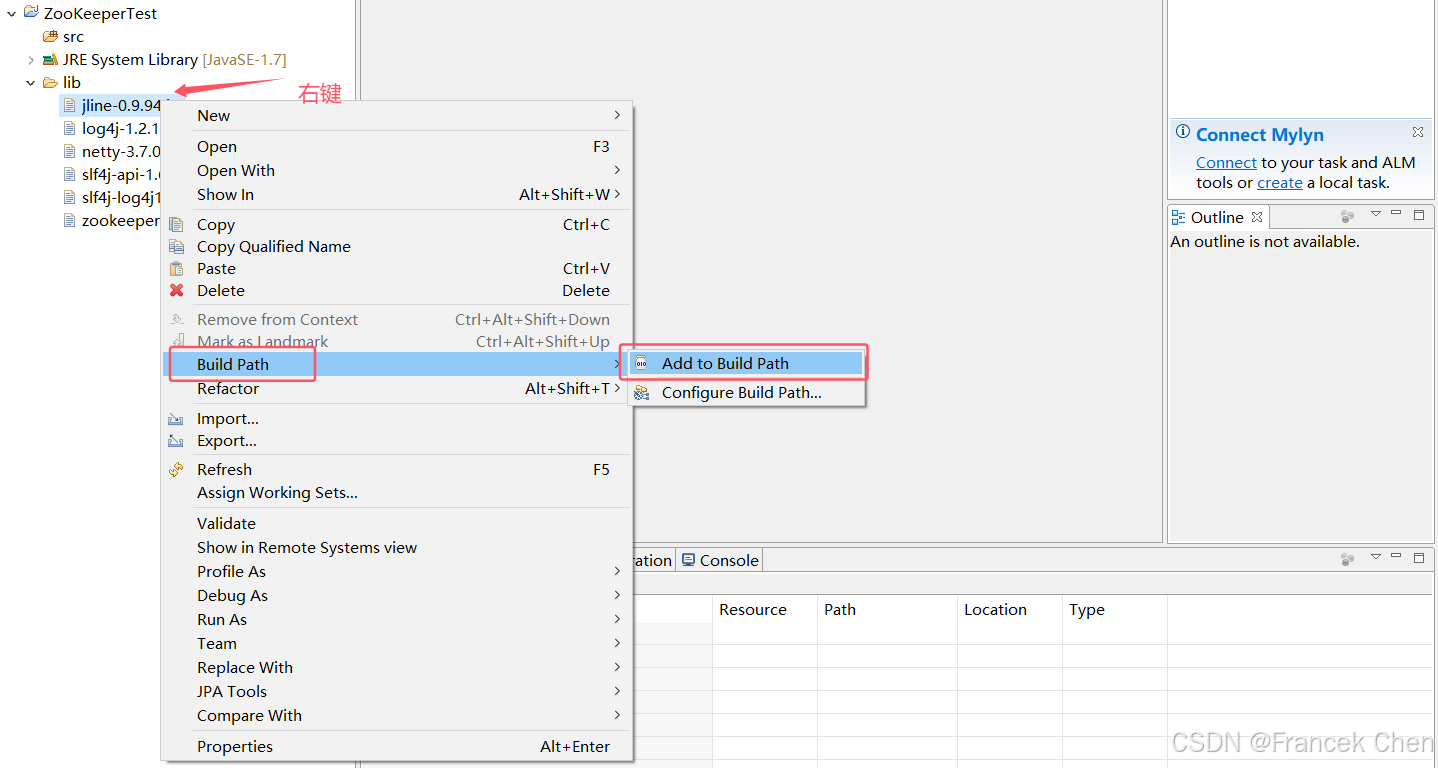The height and width of the screenshot is (768, 1438).
Task: Click the Paste clipboard icon
Action: 177,269
